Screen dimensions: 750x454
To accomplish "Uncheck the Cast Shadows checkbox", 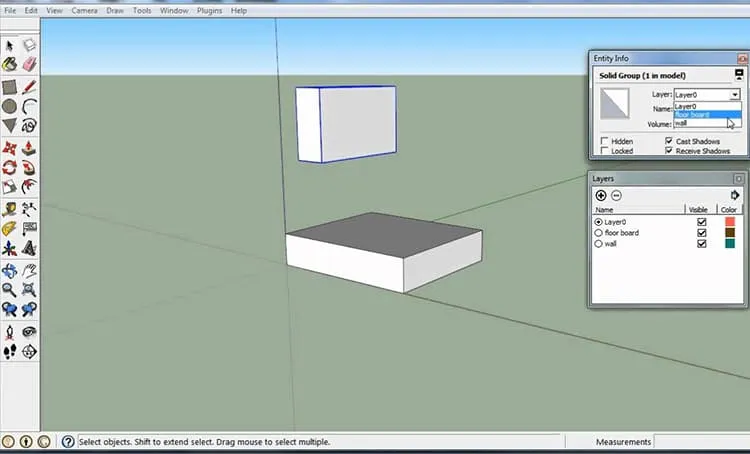I will (x=669, y=141).
